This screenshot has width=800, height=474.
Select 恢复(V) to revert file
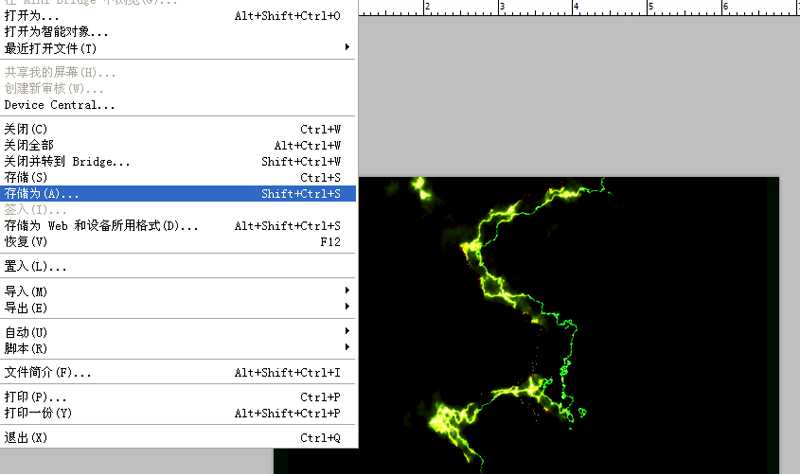point(26,241)
